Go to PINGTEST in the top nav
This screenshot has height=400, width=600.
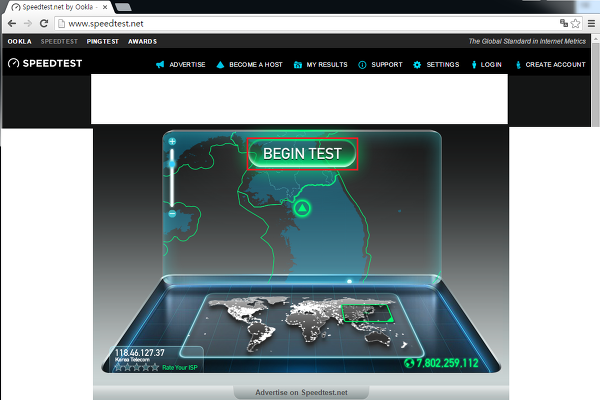[103, 41]
